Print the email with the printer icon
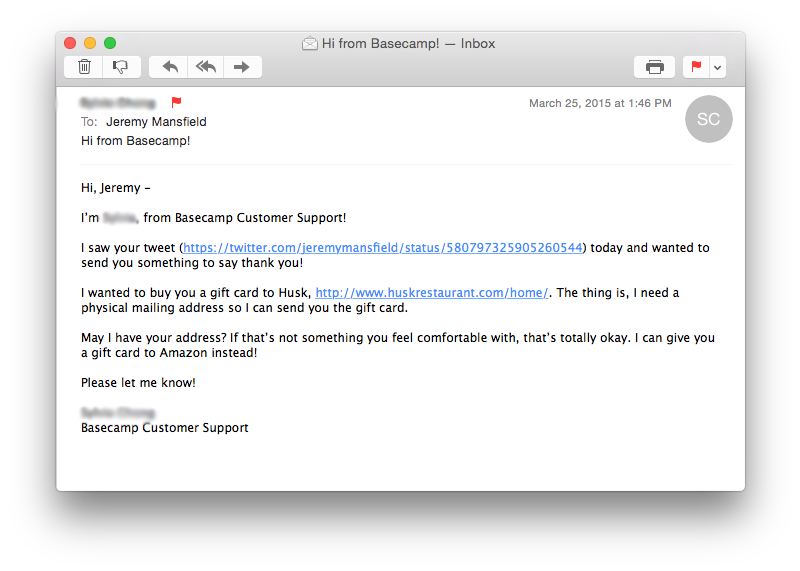Image resolution: width=800 pixels, height=571 pixels. 655,67
